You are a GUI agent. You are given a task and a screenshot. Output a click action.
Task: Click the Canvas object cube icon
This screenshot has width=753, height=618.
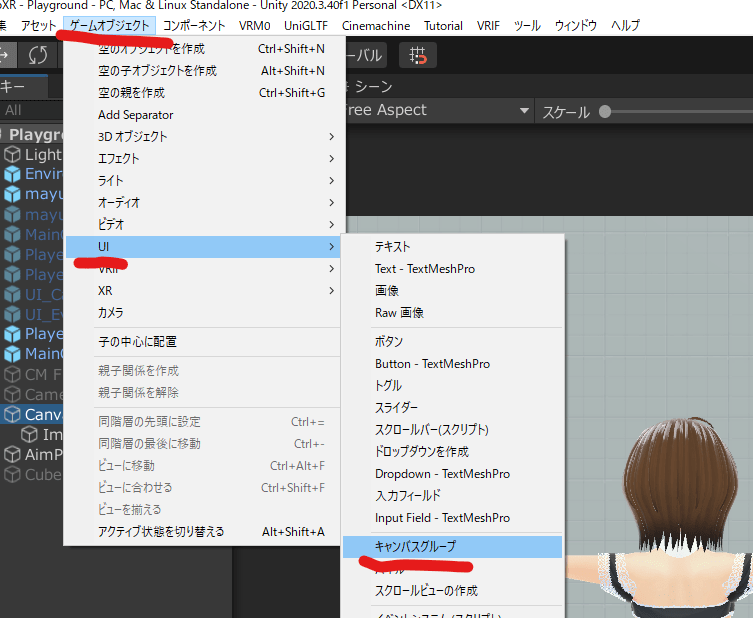tap(12, 414)
